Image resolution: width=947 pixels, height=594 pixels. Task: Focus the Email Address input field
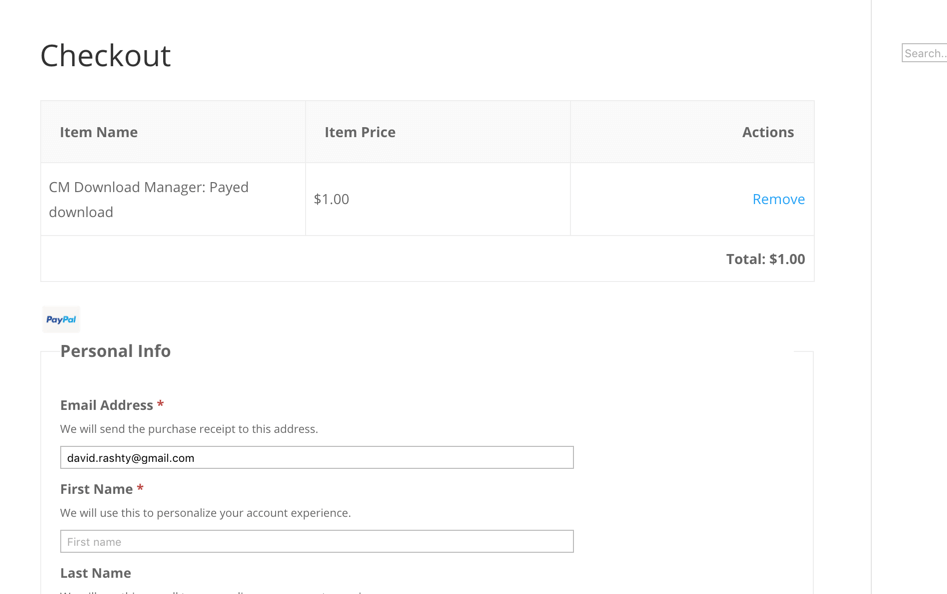(316, 458)
